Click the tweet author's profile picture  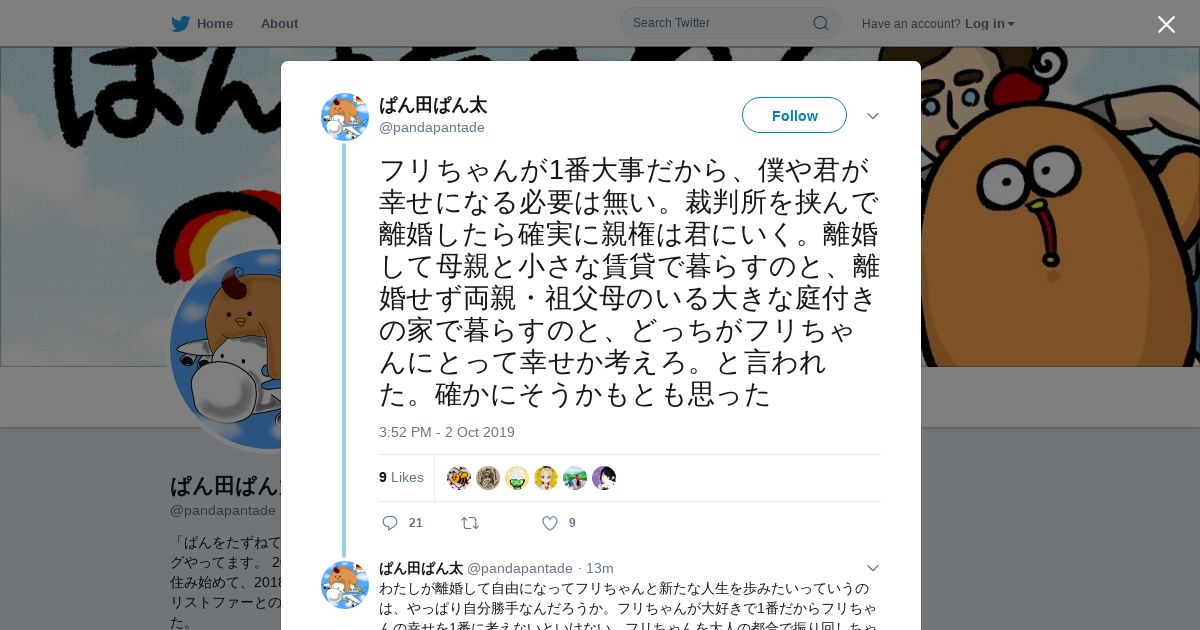point(345,117)
